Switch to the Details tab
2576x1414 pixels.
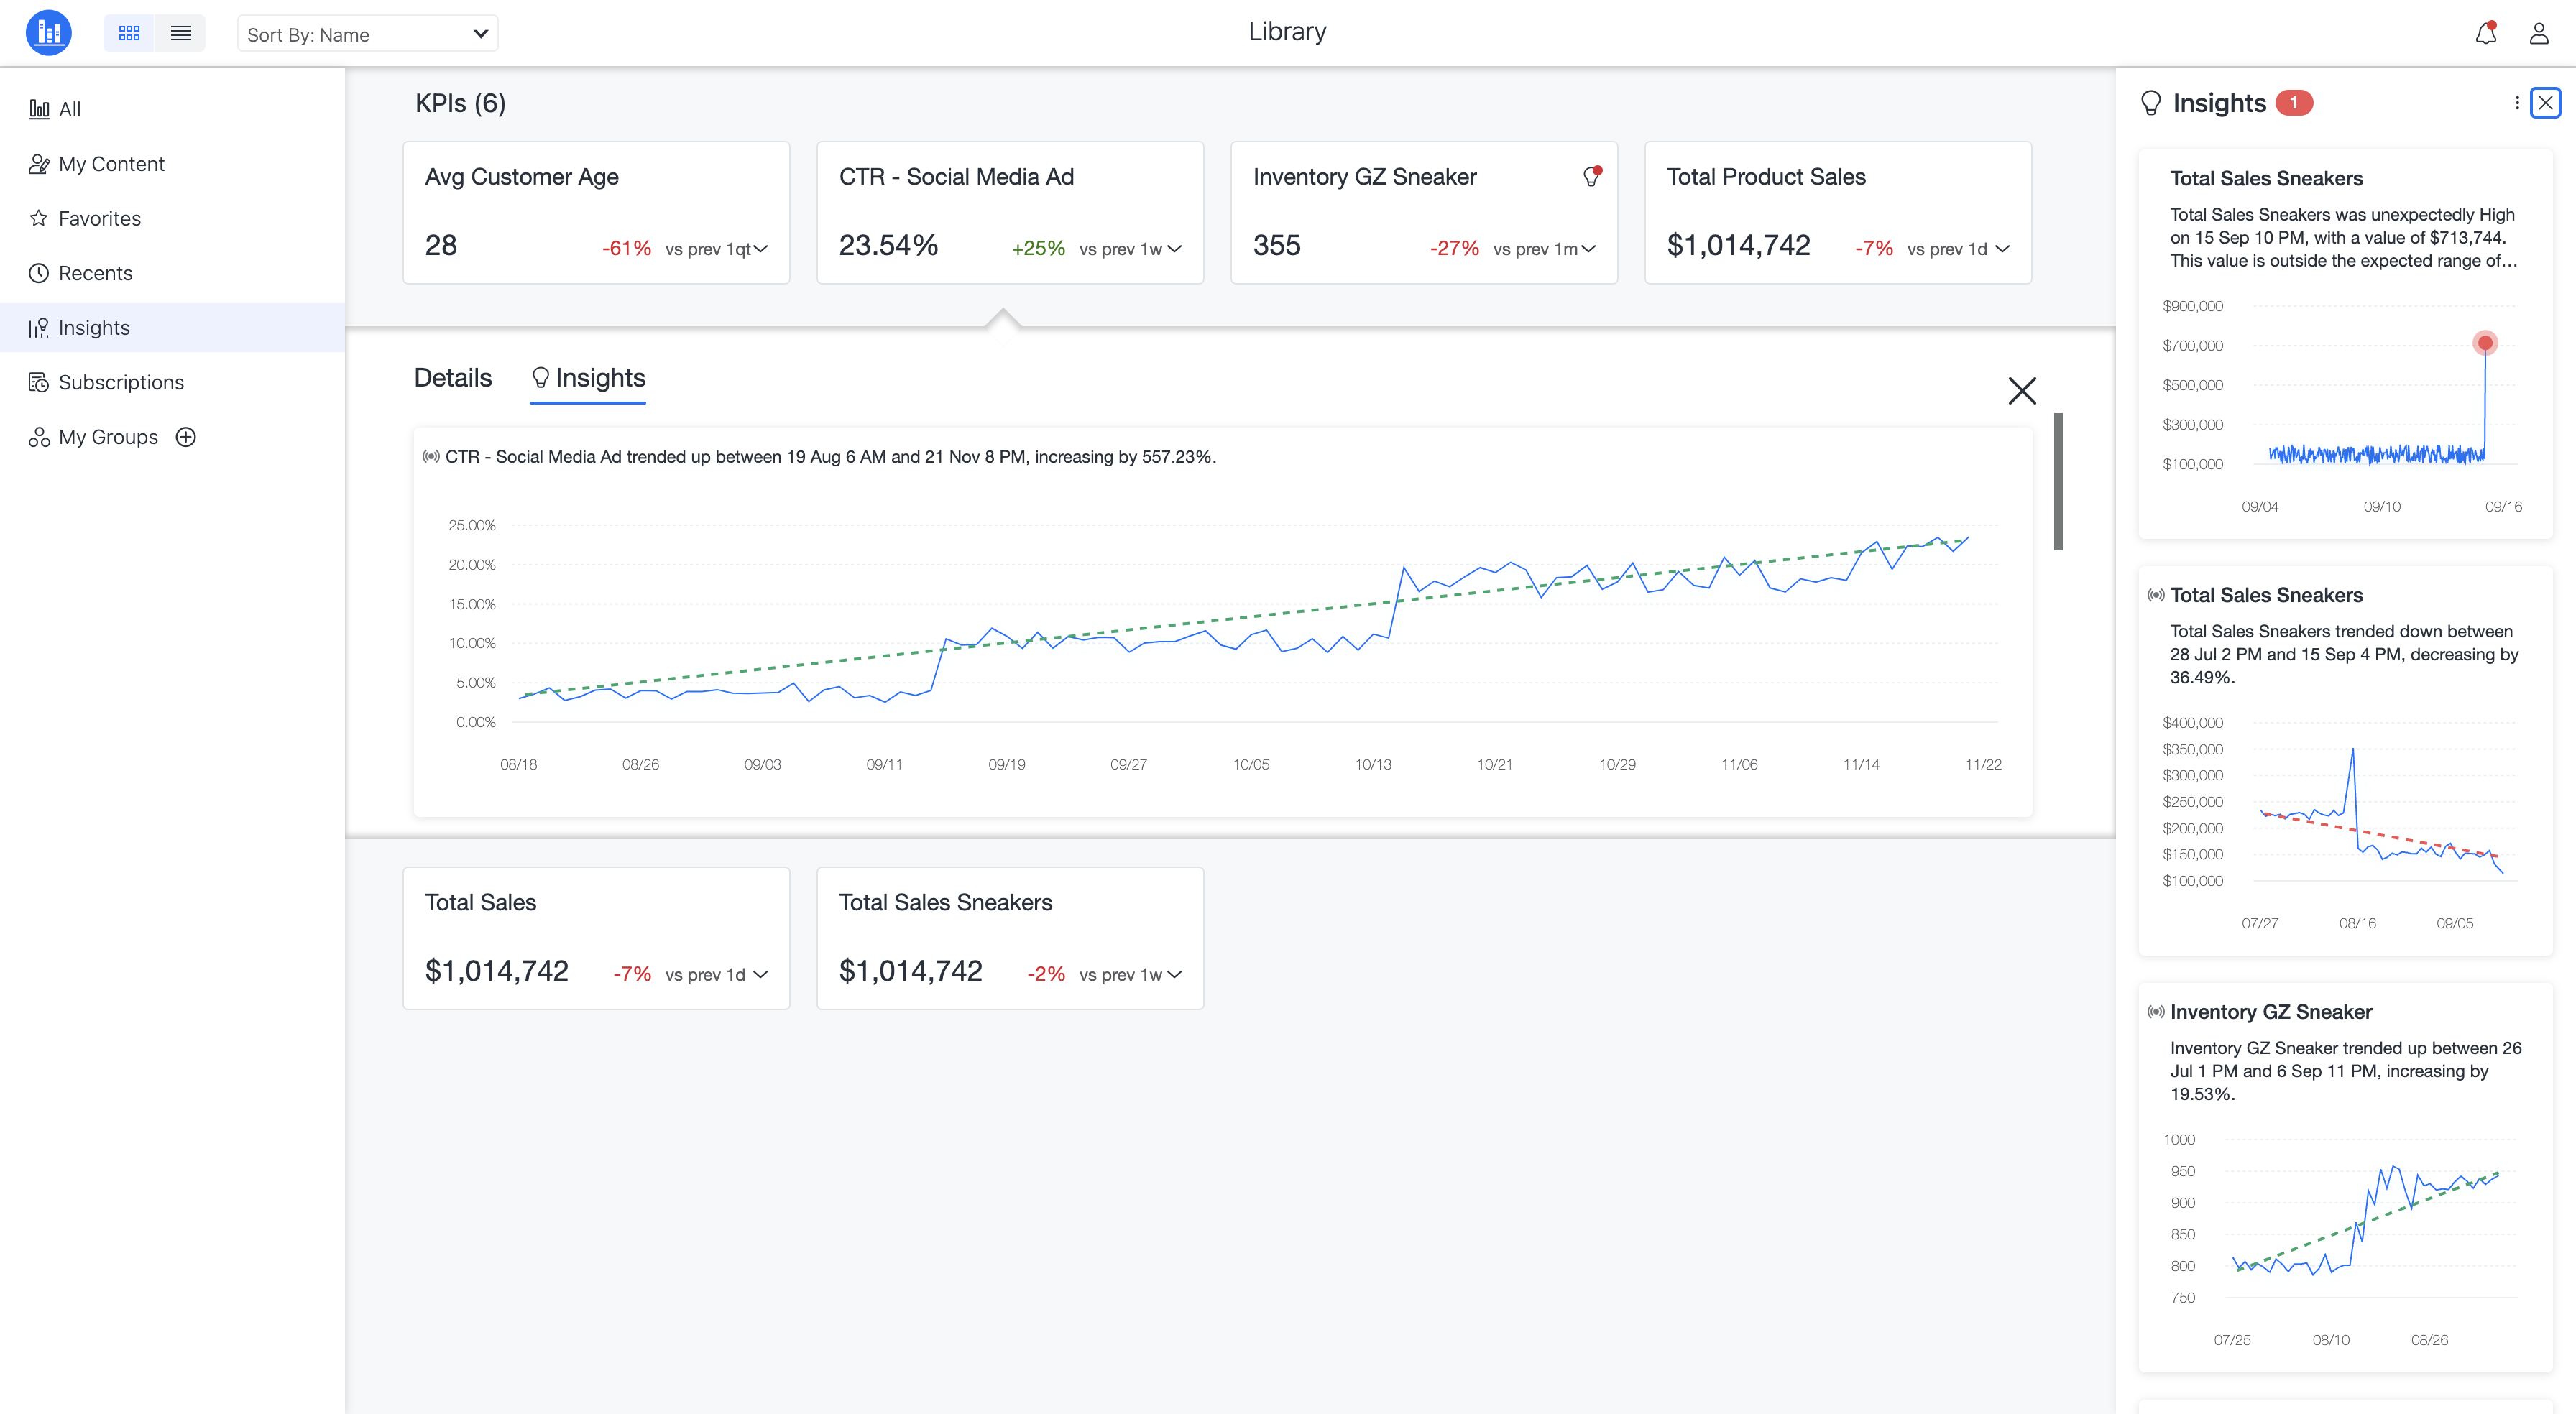point(453,378)
